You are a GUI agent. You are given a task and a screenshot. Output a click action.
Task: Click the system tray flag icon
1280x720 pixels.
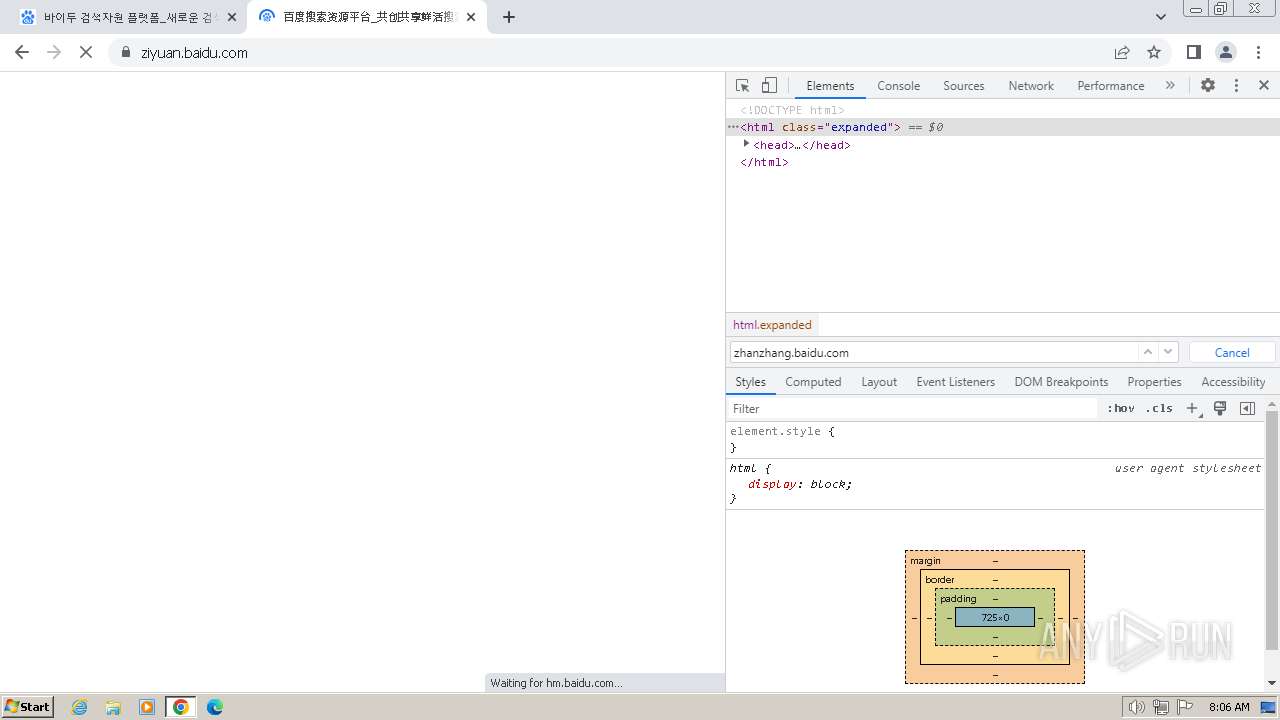tap(1185, 707)
